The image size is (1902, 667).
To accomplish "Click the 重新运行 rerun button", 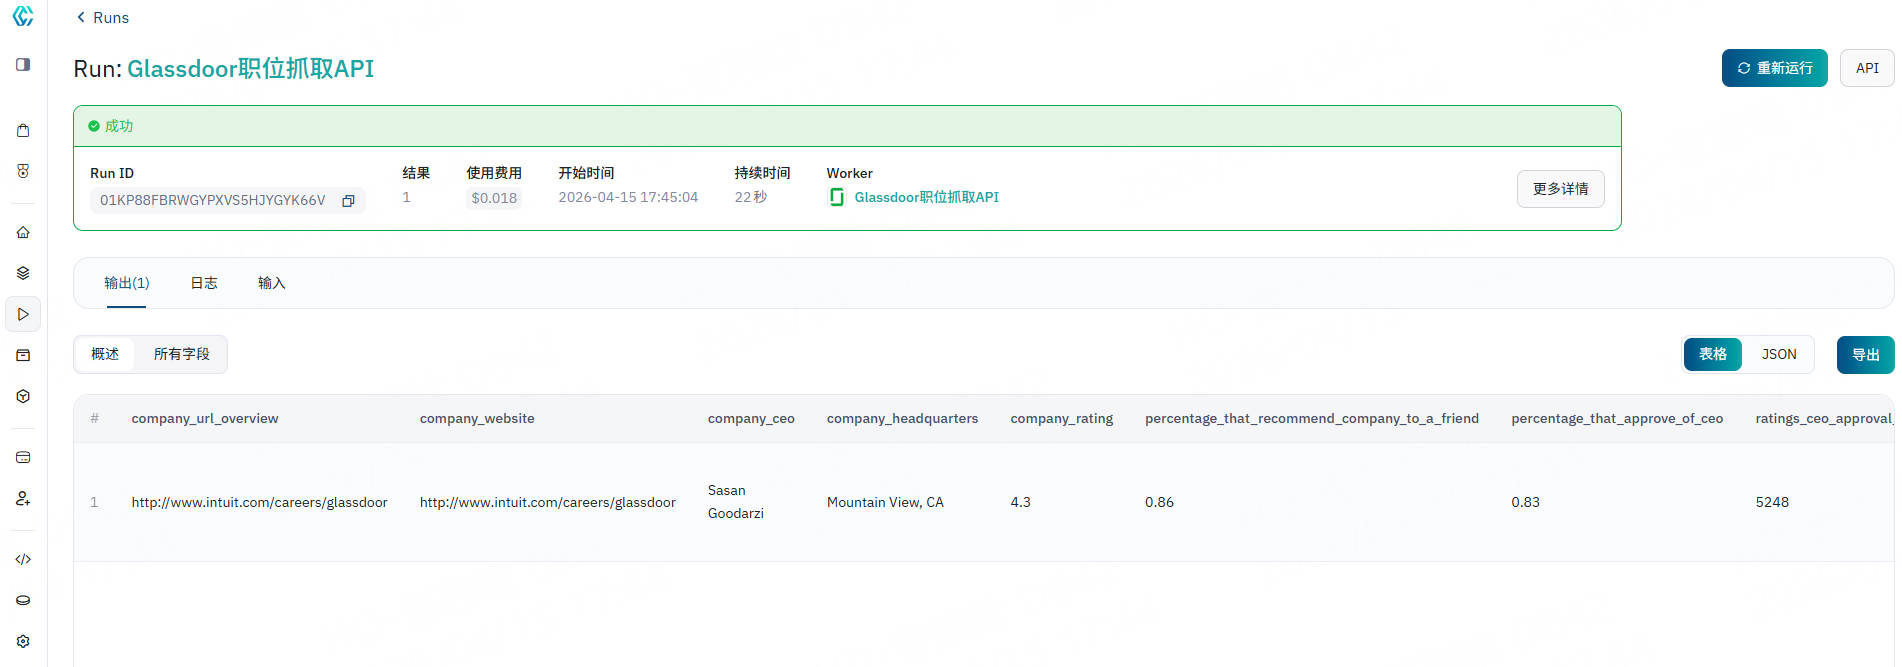I will 1774,68.
